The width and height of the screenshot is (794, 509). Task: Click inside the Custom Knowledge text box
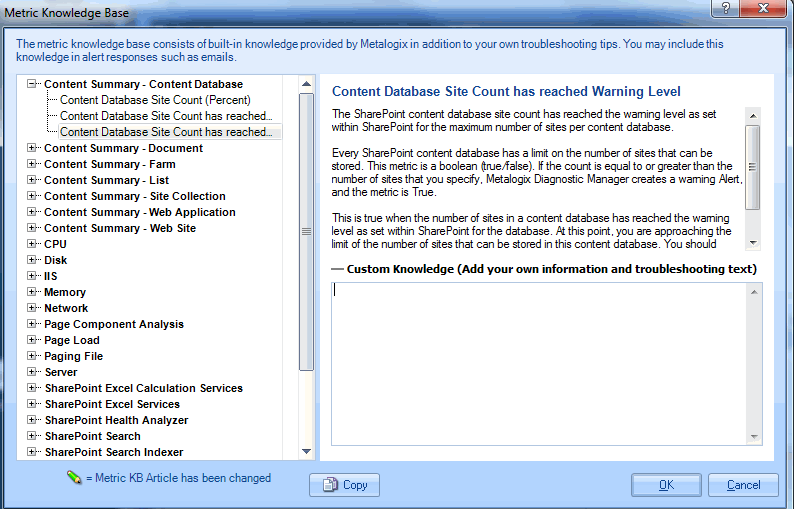tap(540, 364)
